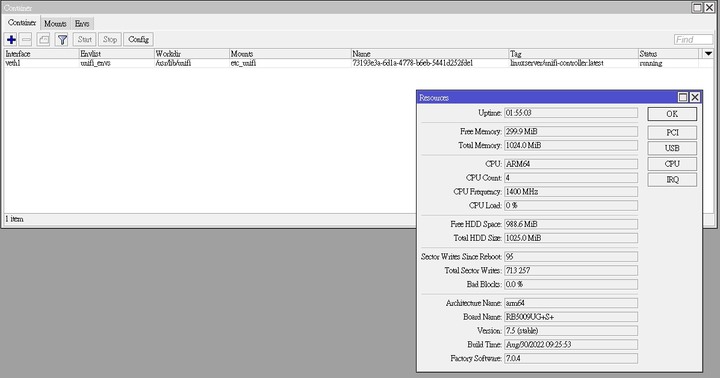Switch to the Container tab

[22, 23]
